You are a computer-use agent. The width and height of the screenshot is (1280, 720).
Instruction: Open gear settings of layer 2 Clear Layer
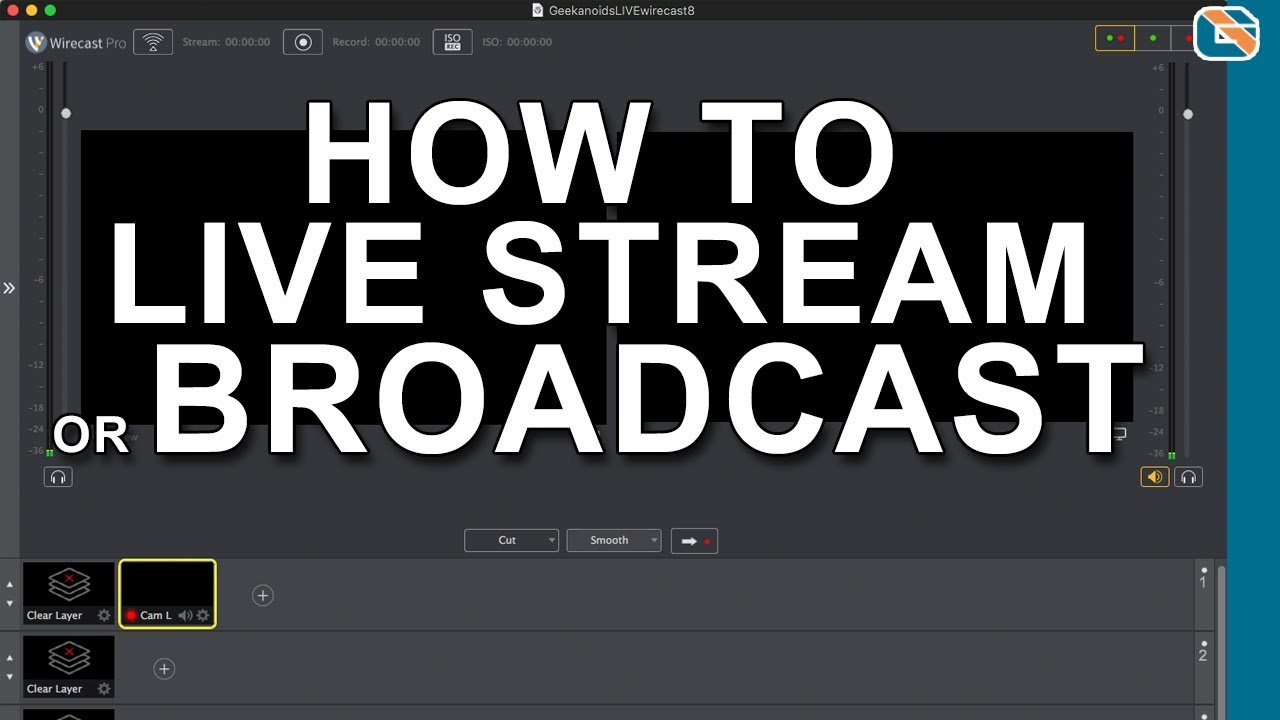tap(104, 689)
